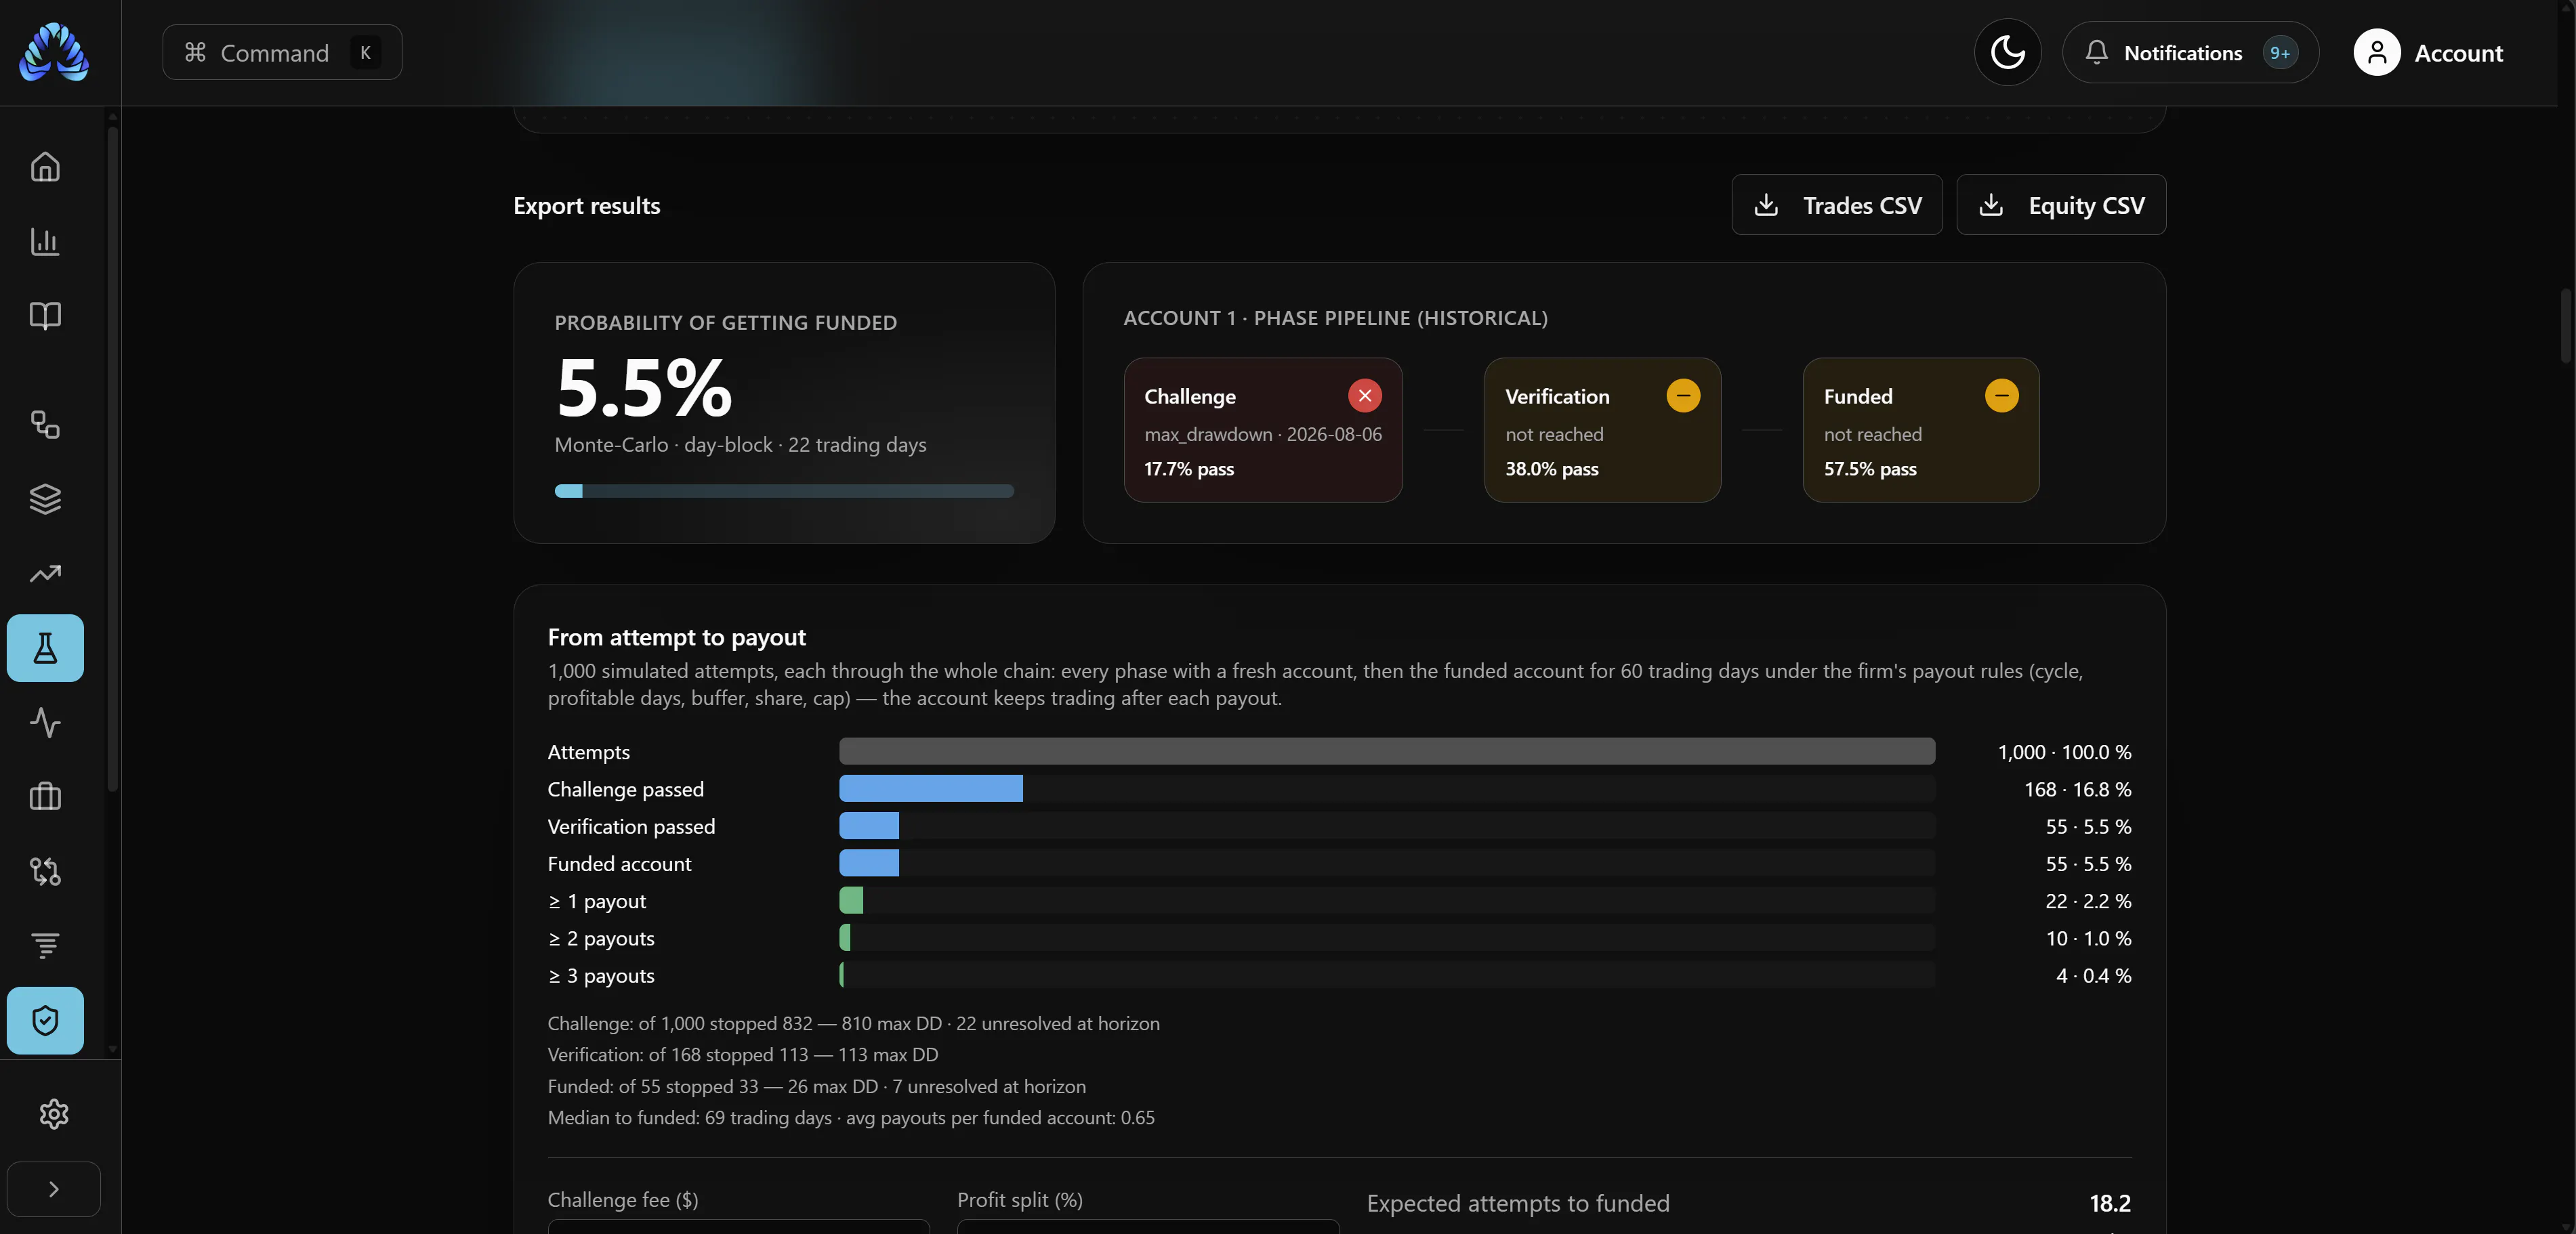The height and width of the screenshot is (1234, 2576).
Task: Click the app logo in the top-left corner
Action: tap(54, 52)
